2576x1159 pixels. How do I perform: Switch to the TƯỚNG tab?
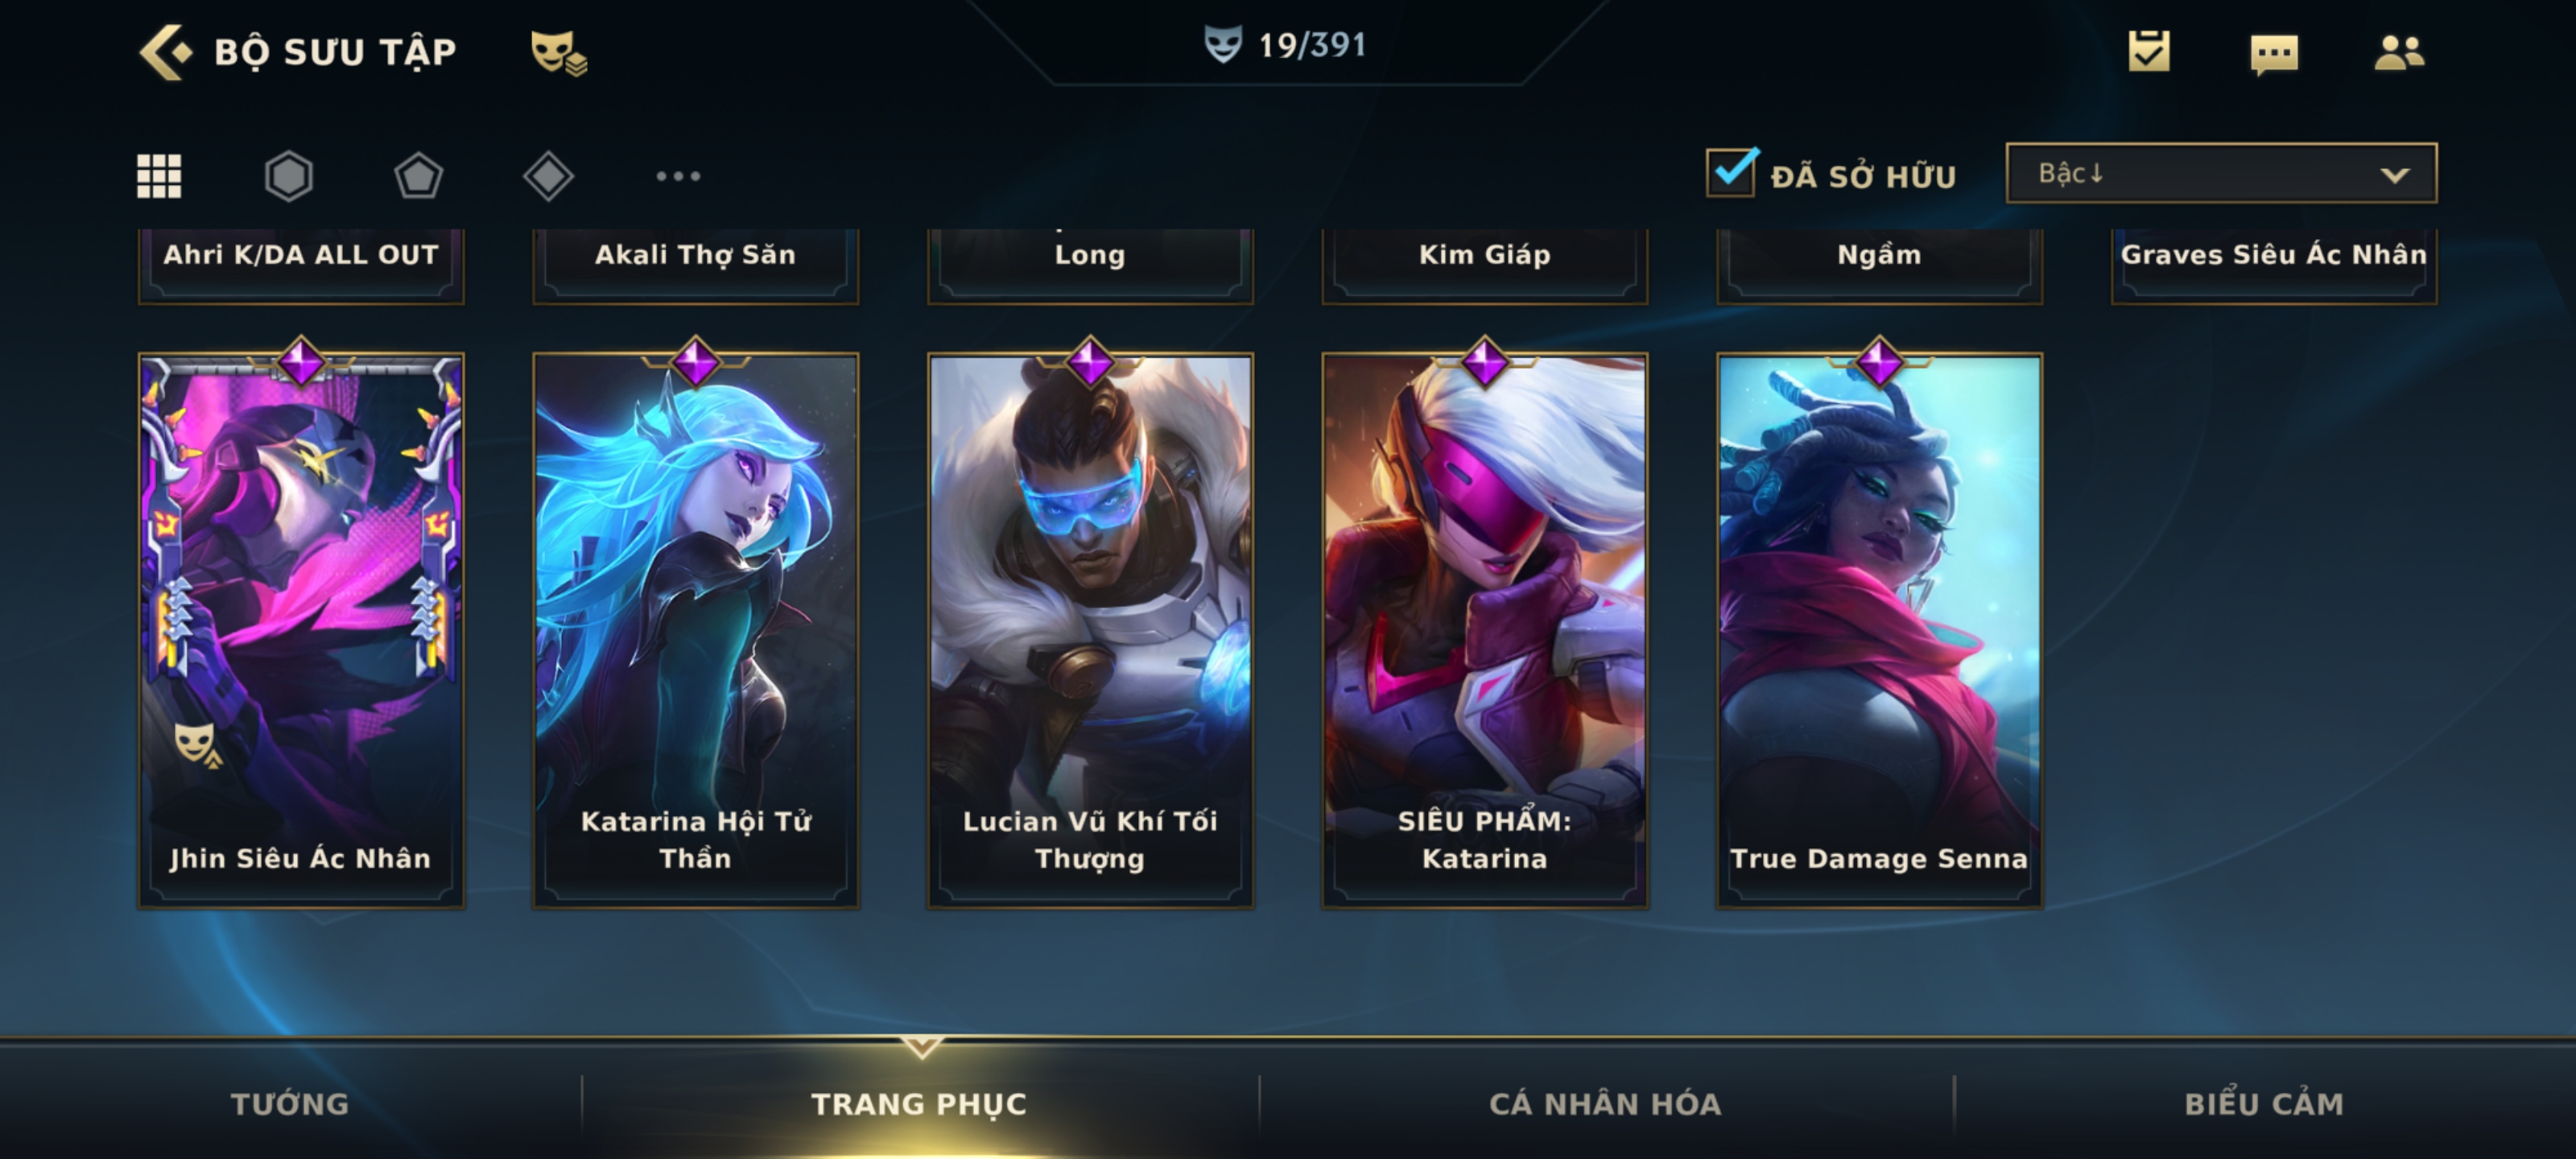290,1104
